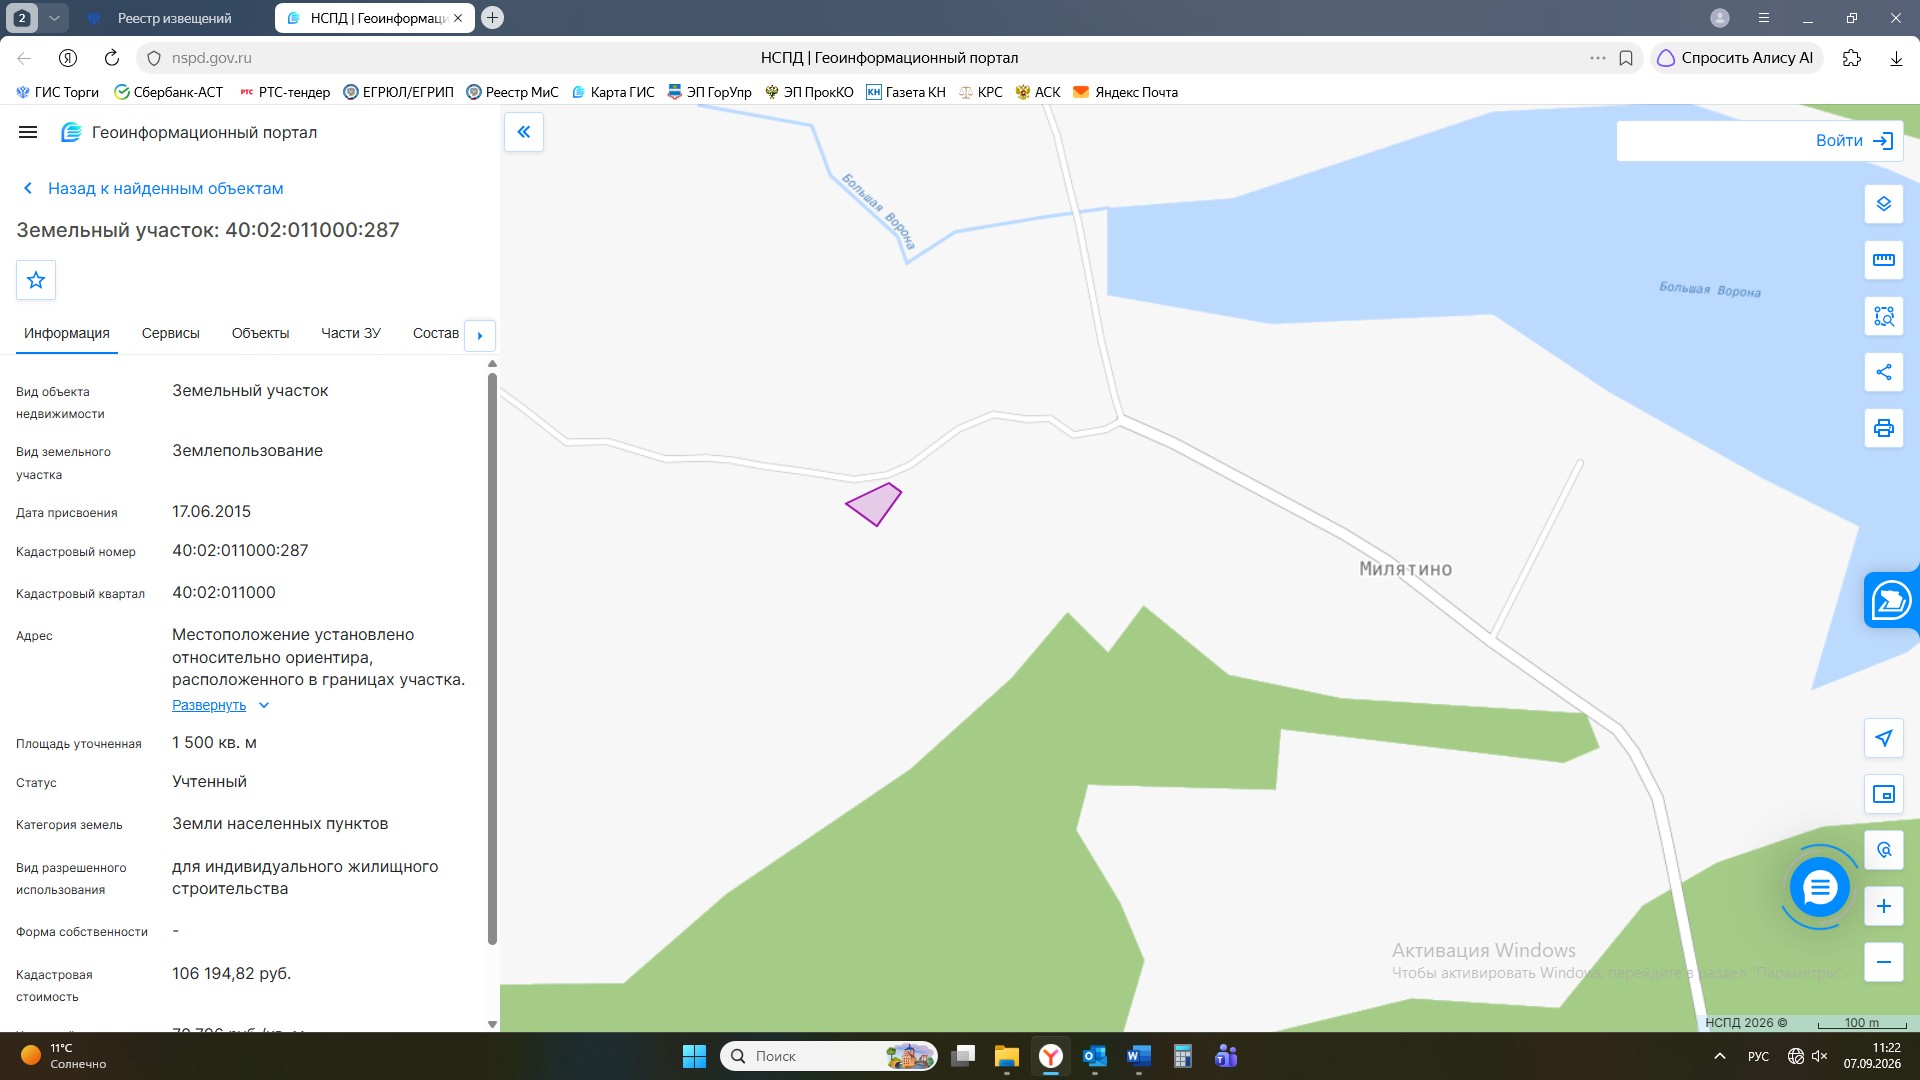Open the page options three-dot menu
Viewport: 1920px width, 1080px height.
click(x=1598, y=58)
